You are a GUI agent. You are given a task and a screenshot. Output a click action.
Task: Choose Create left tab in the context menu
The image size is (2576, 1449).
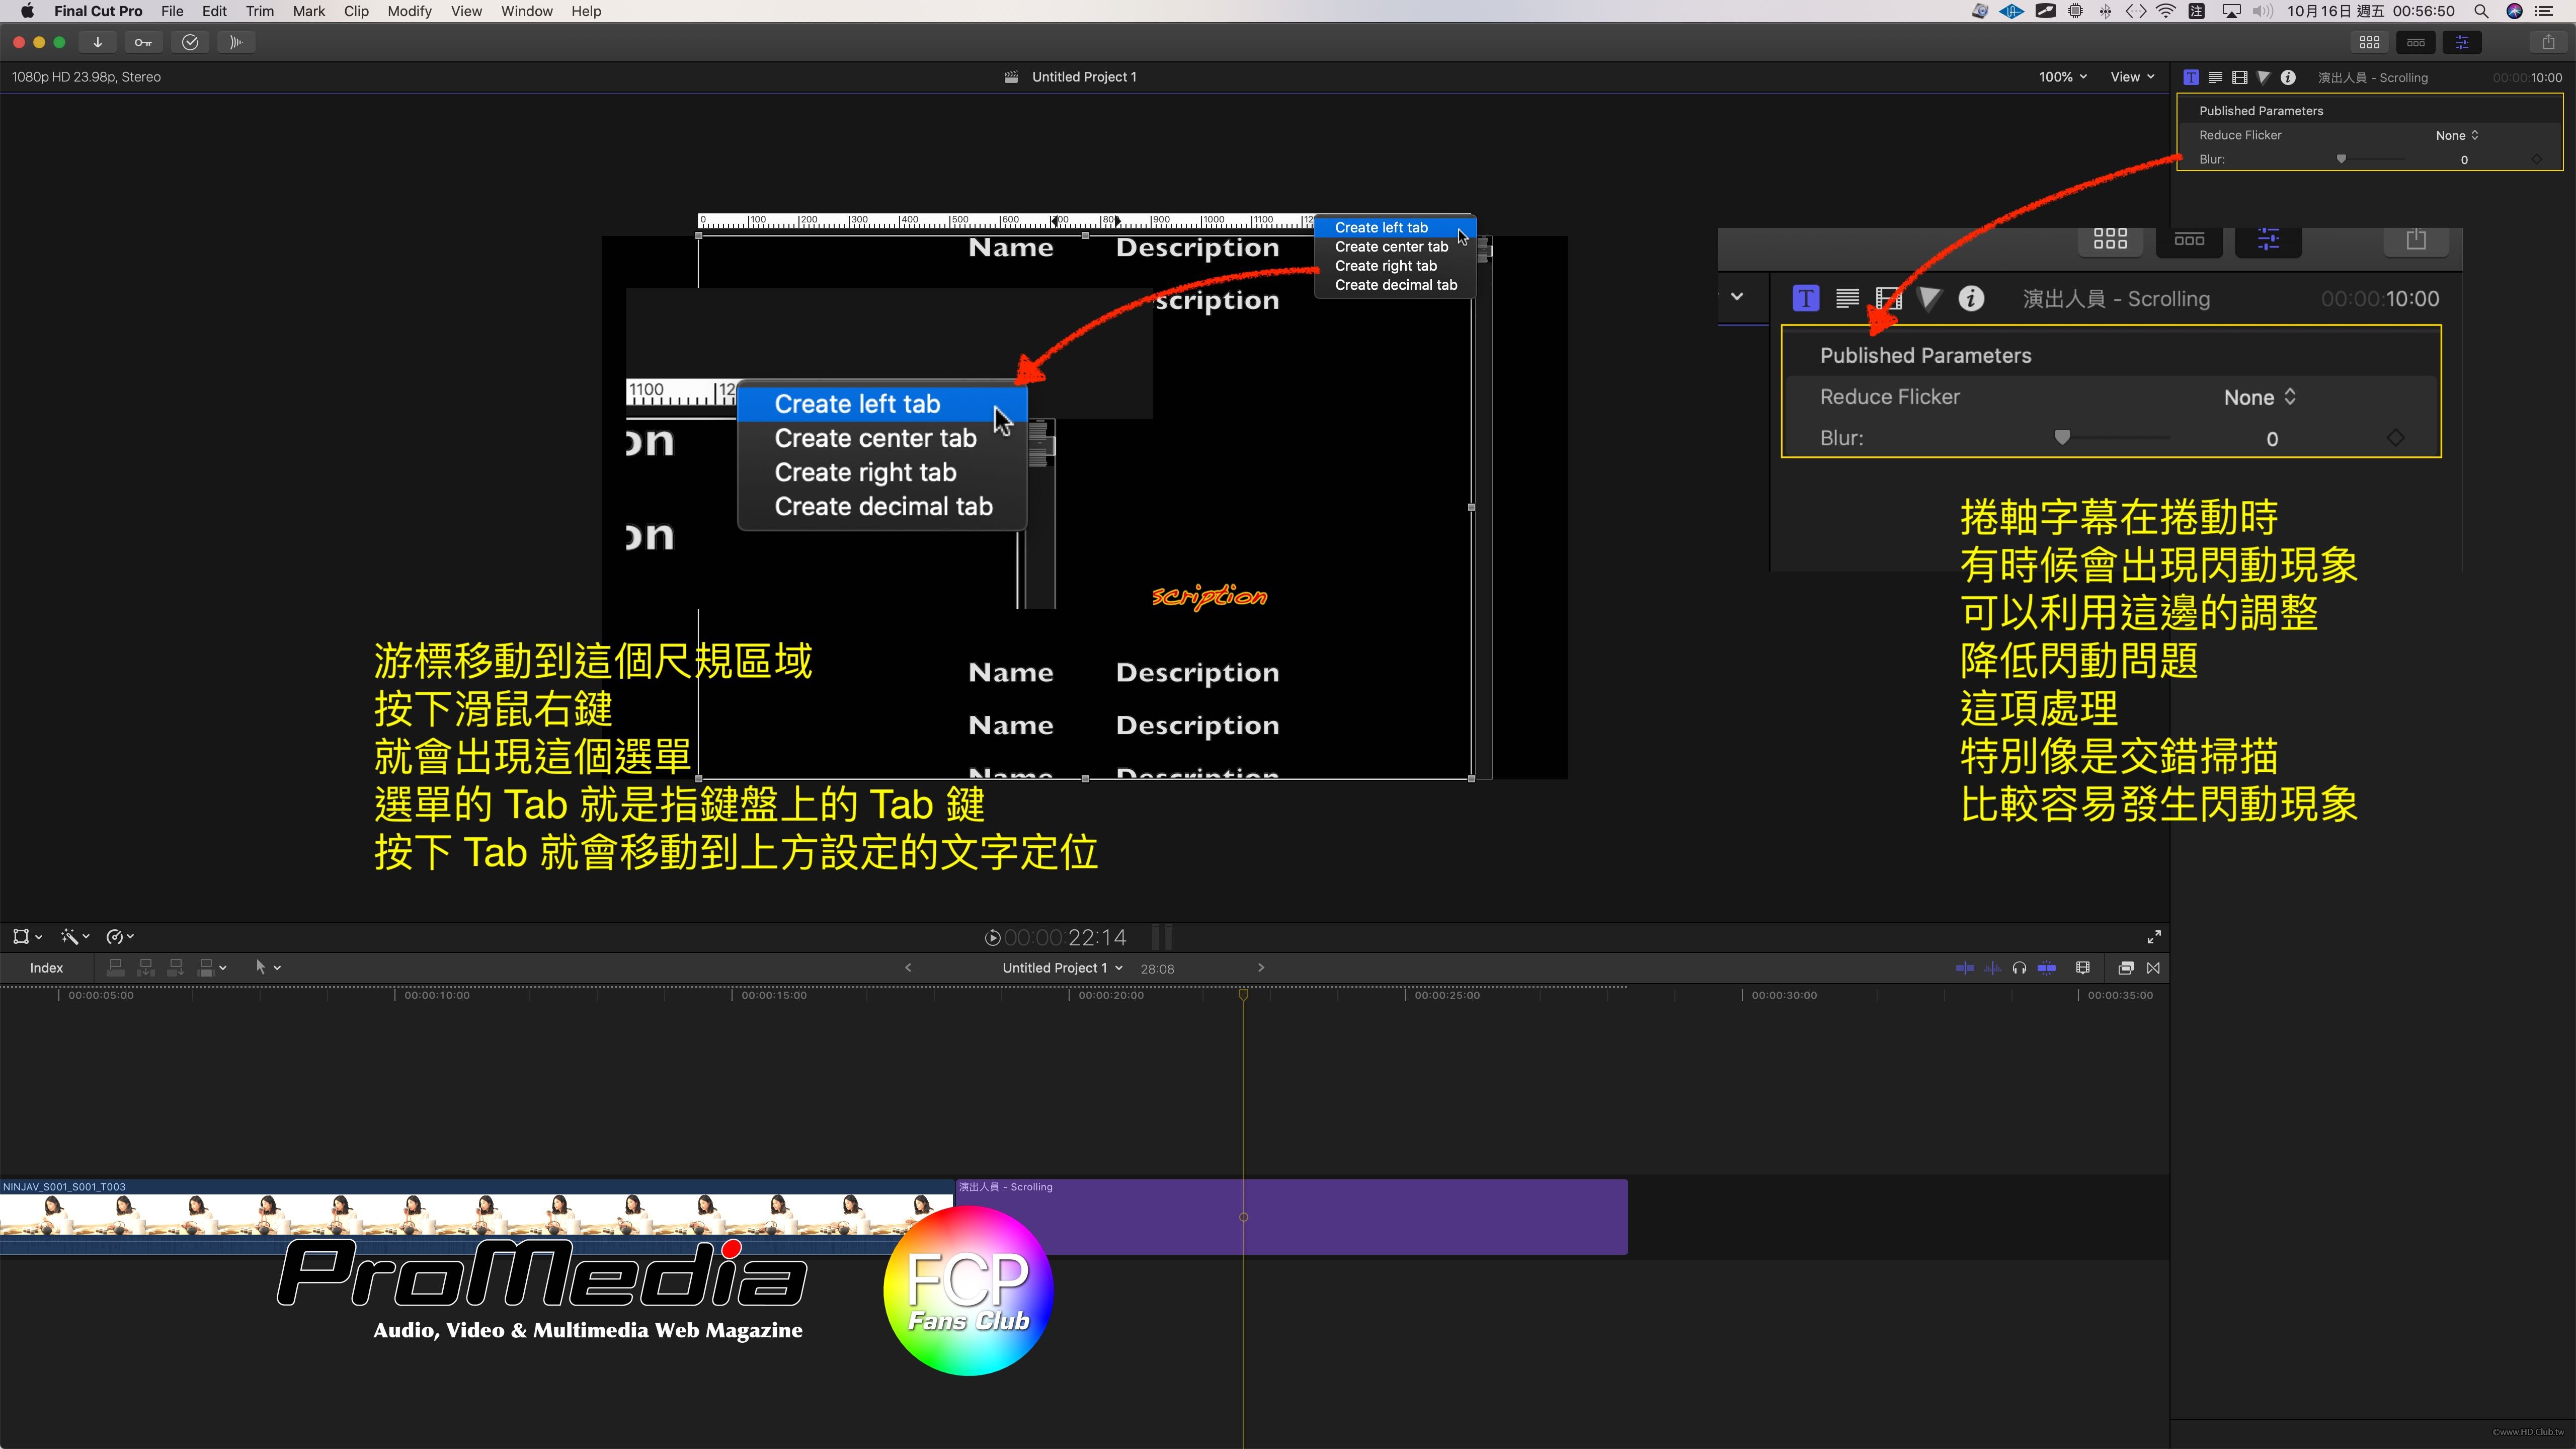(1381, 228)
